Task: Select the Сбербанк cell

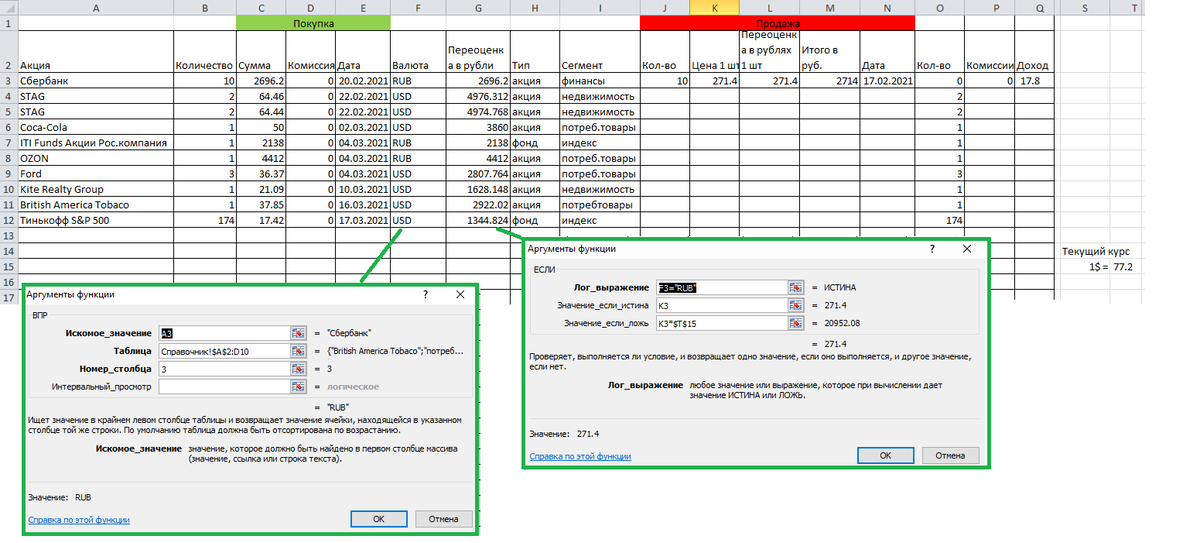Action: (95, 80)
